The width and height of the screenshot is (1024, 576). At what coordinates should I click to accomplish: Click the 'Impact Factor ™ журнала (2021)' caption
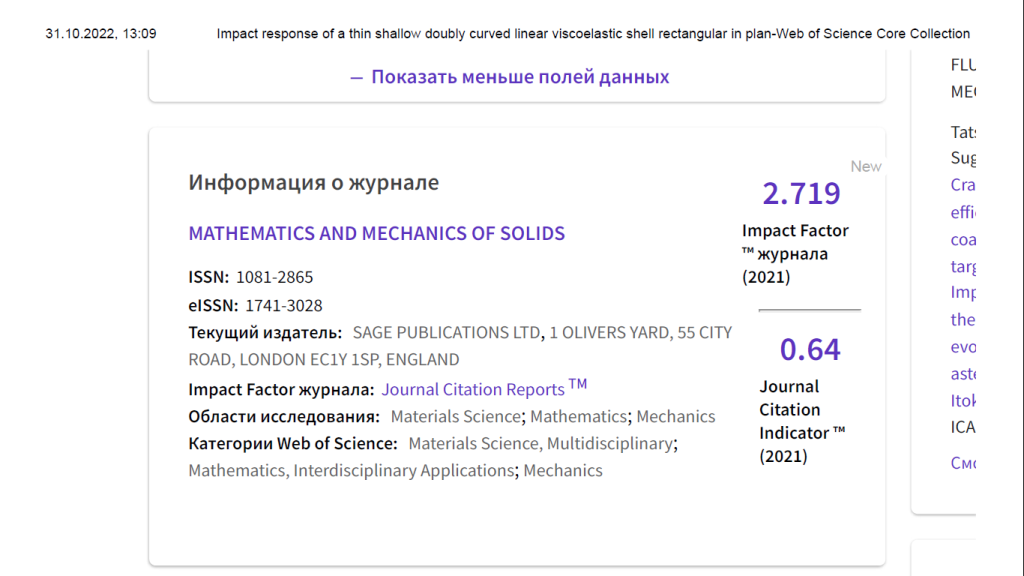(795, 253)
